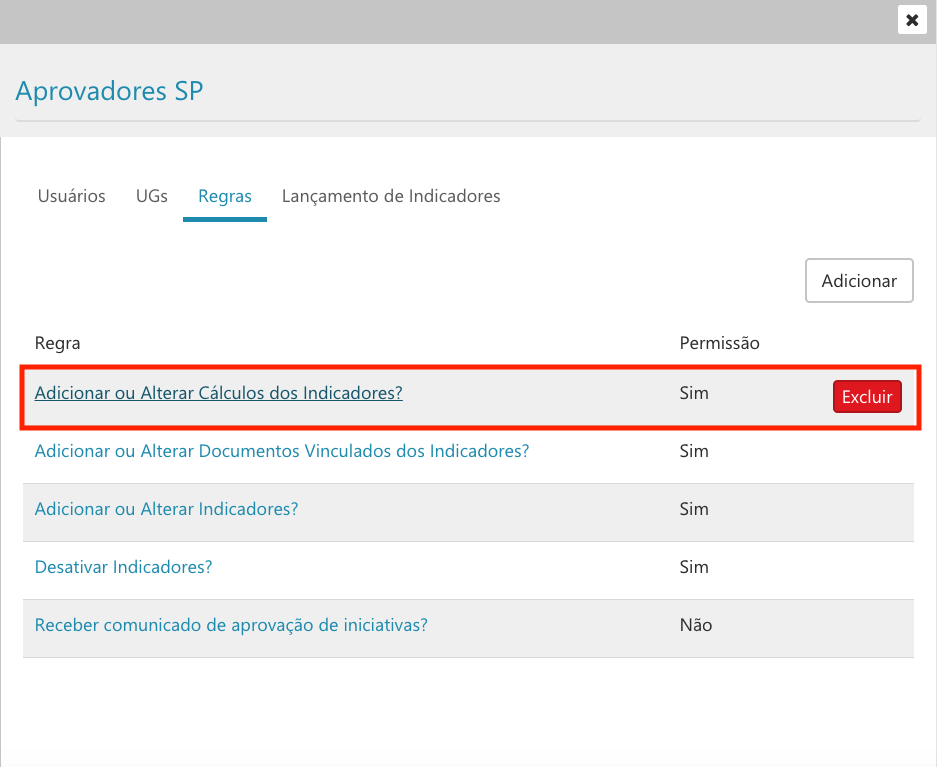Click the Permissão column header
Screen dimensions: 937x767
(x=719, y=343)
